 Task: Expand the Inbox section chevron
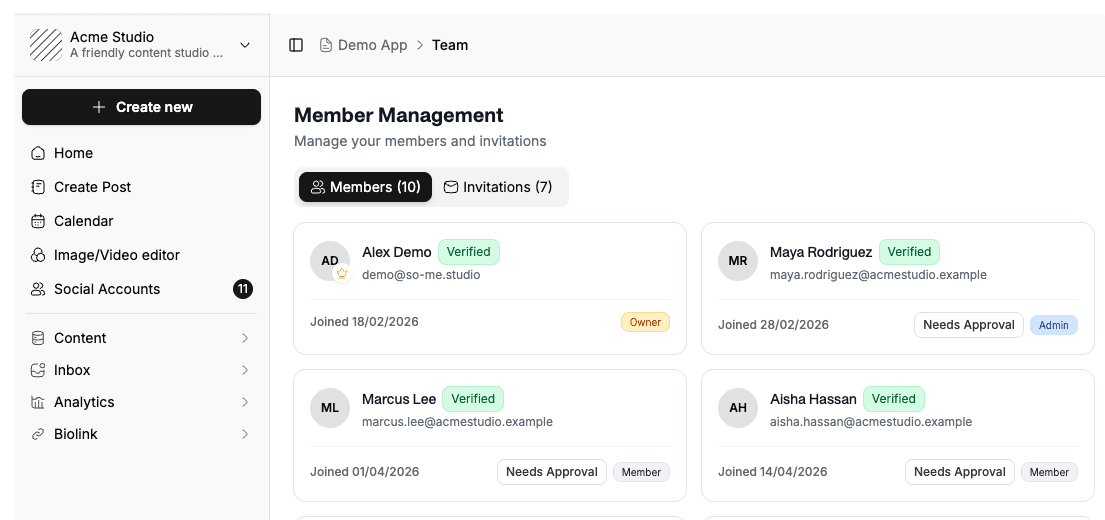point(245,370)
